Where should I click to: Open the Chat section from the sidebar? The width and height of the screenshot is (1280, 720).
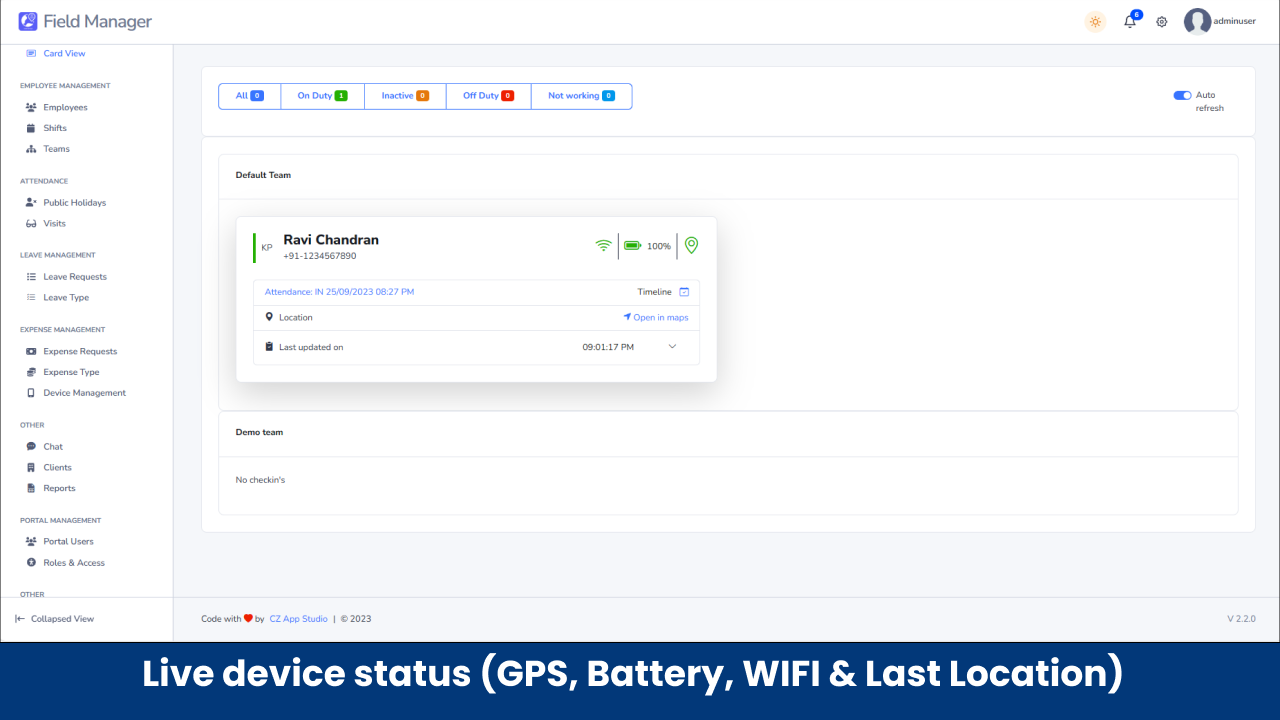pos(54,446)
